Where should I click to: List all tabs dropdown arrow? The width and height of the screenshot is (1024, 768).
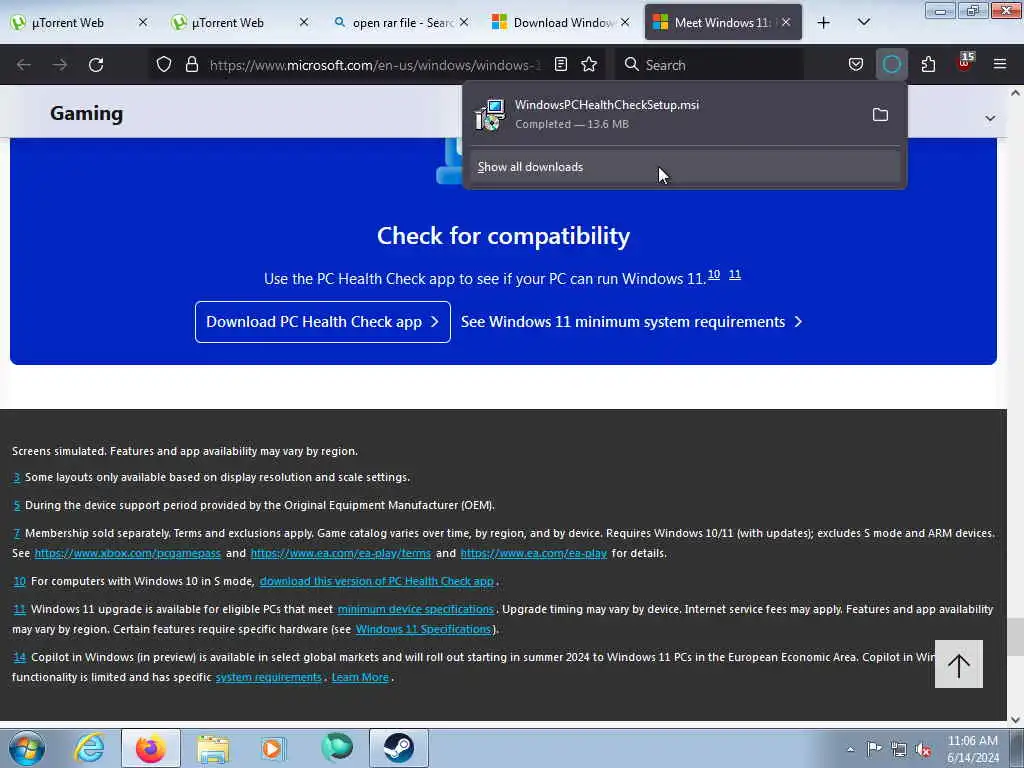(863, 23)
